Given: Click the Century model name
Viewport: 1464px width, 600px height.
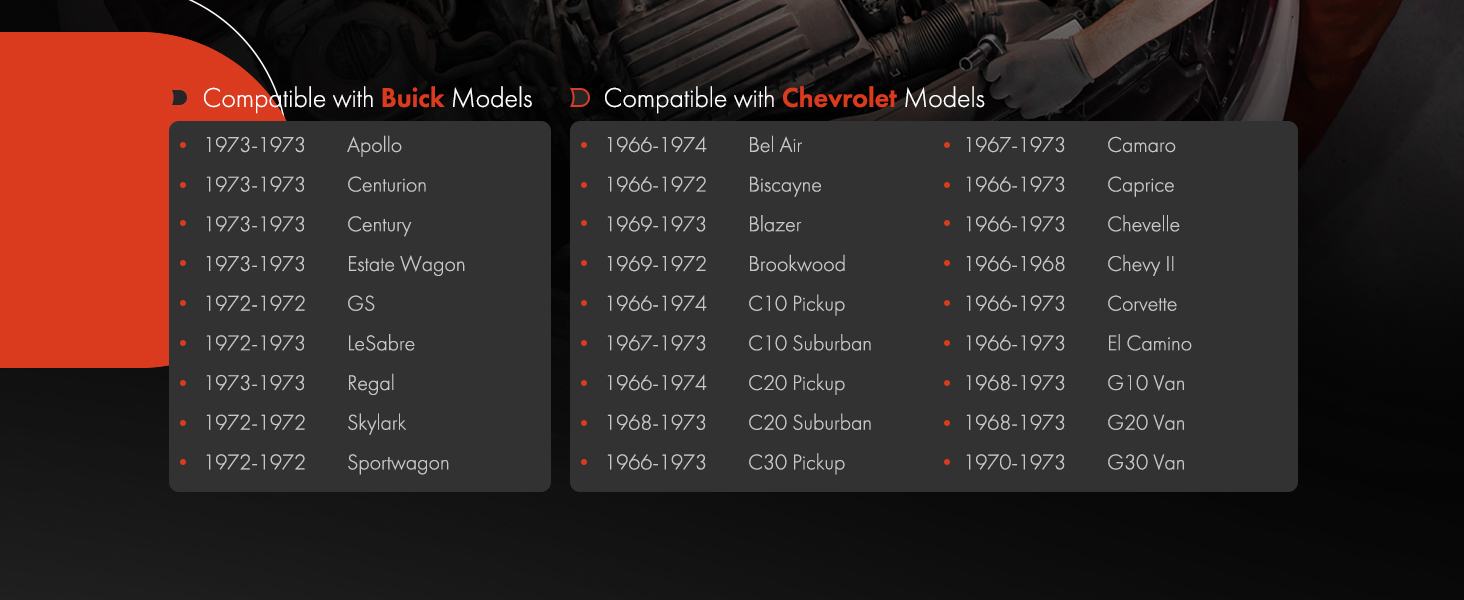Looking at the screenshot, I should (379, 226).
